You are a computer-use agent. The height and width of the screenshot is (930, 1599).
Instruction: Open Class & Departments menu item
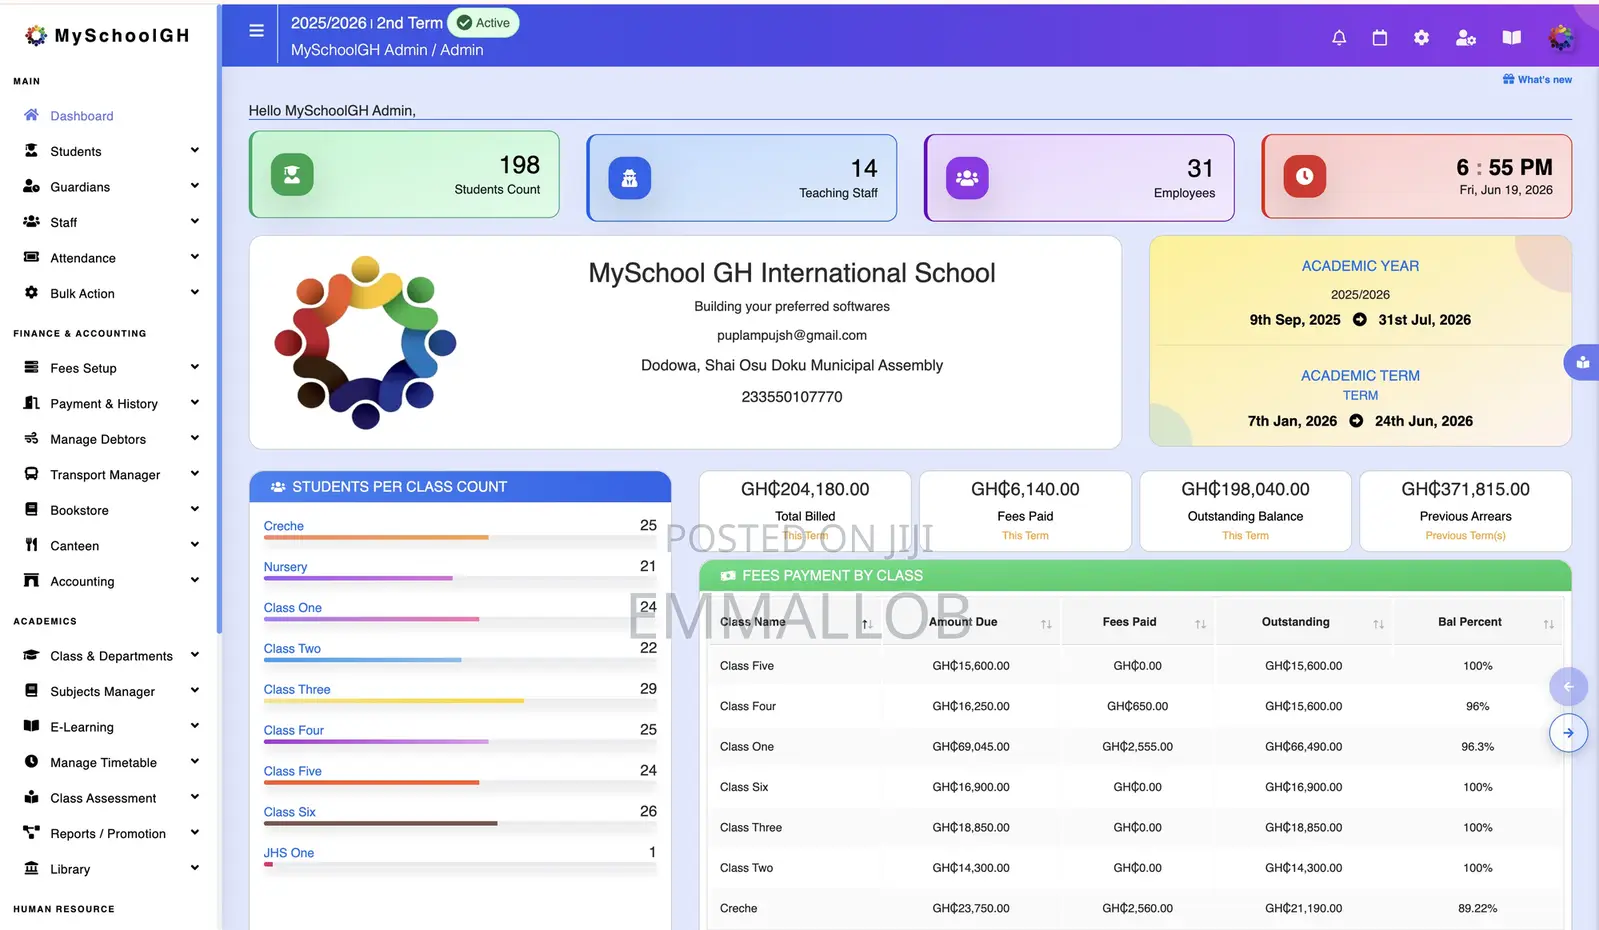click(110, 656)
